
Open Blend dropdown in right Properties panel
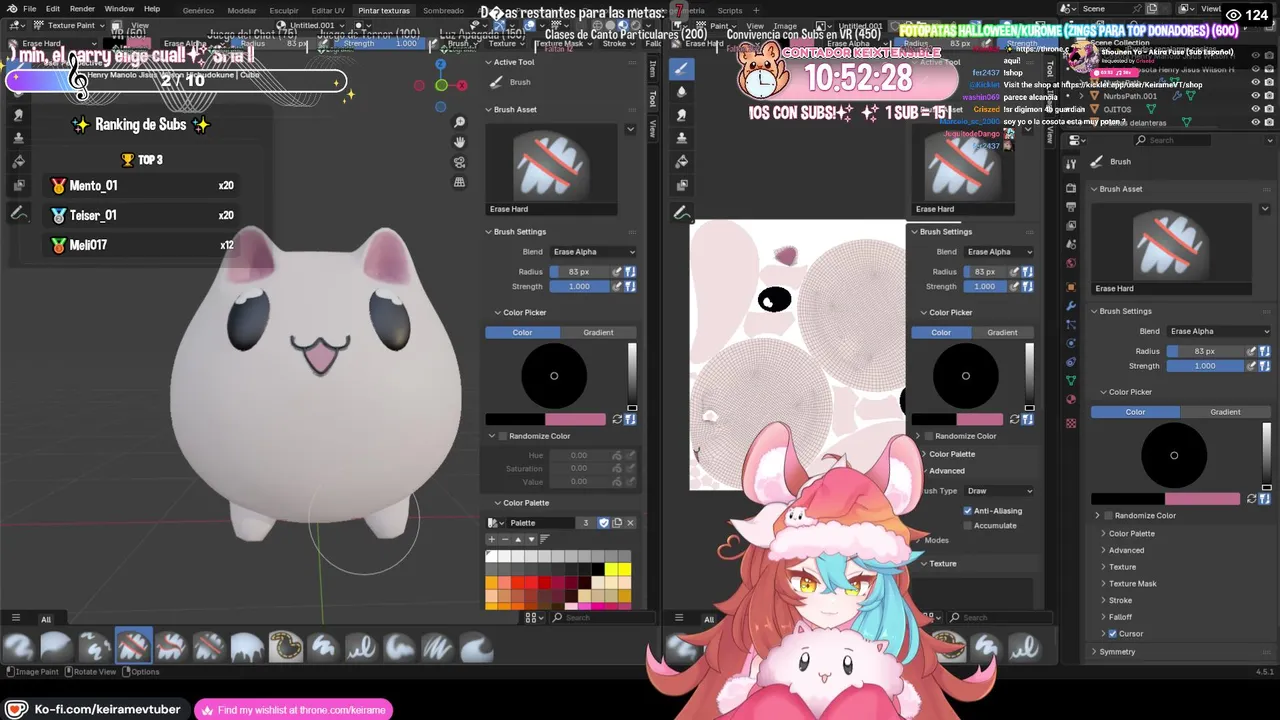tap(1217, 331)
